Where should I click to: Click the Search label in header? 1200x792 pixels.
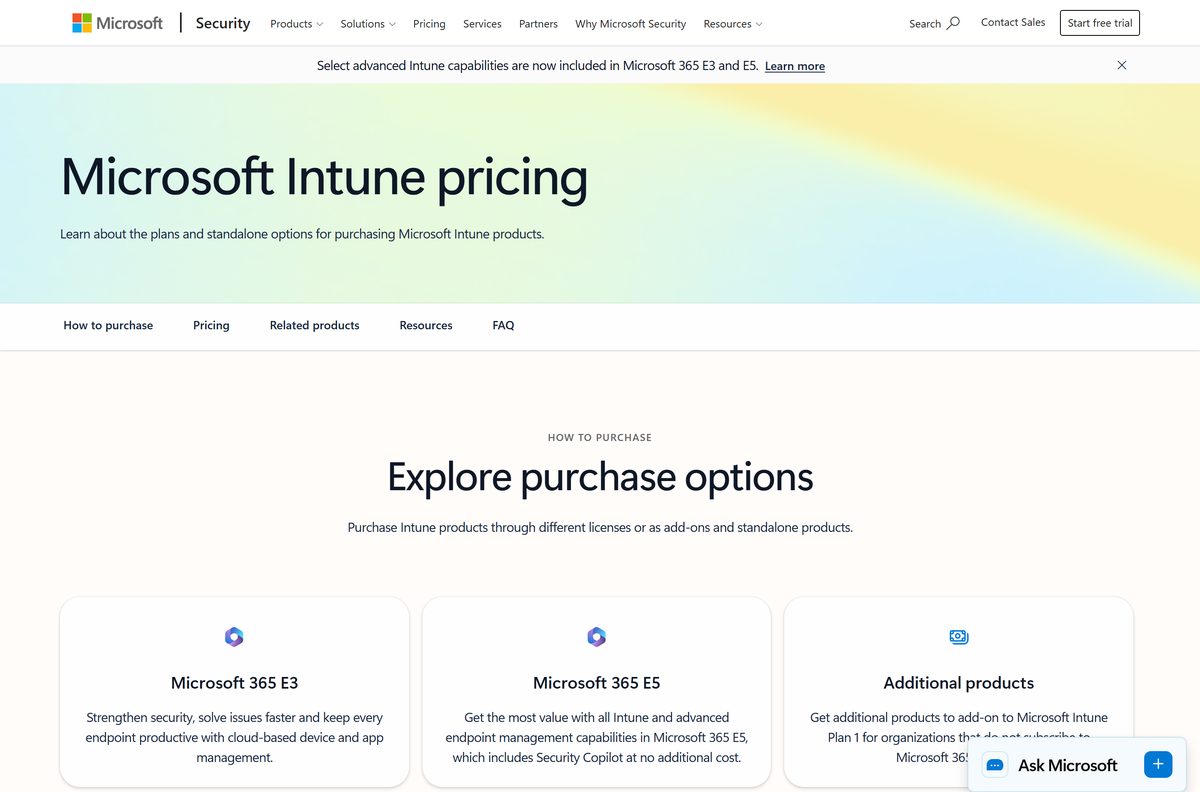point(925,23)
